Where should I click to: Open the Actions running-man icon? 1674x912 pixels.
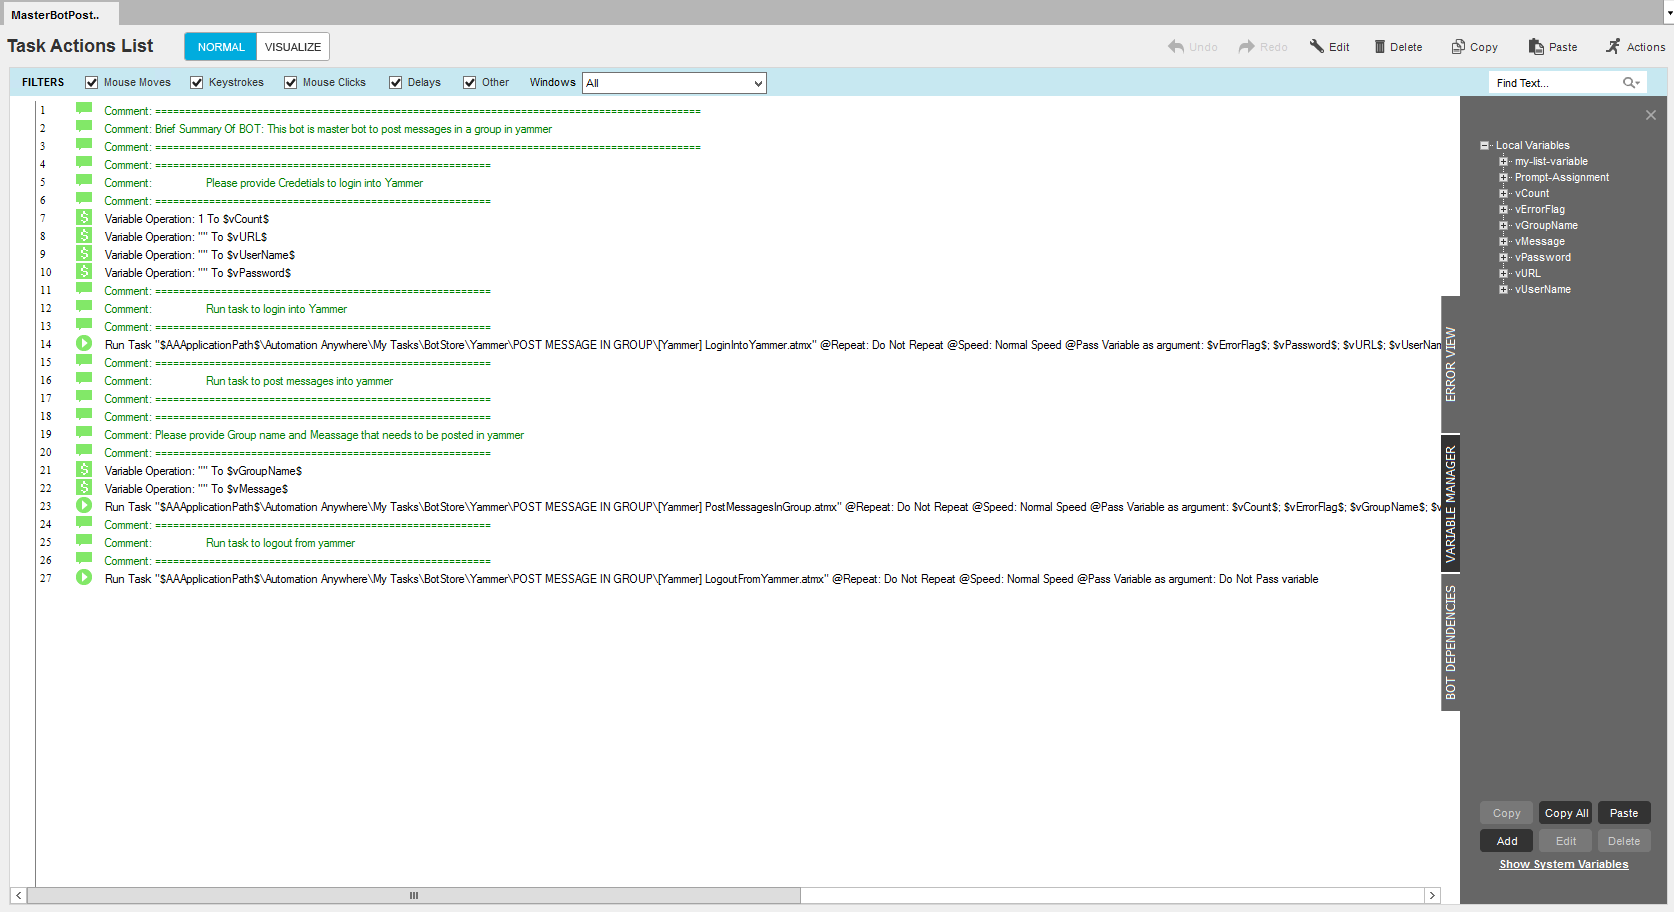point(1613,47)
